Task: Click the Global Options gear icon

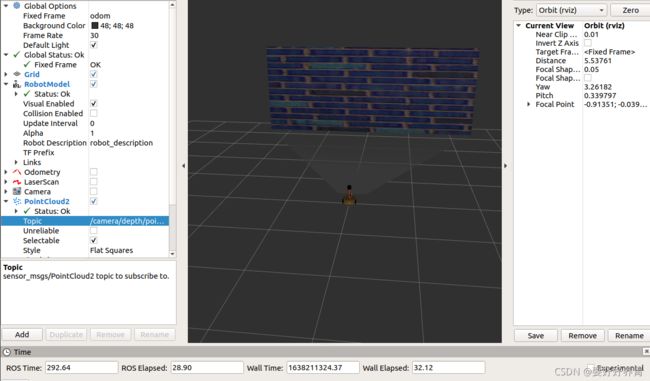Action: click(17, 6)
